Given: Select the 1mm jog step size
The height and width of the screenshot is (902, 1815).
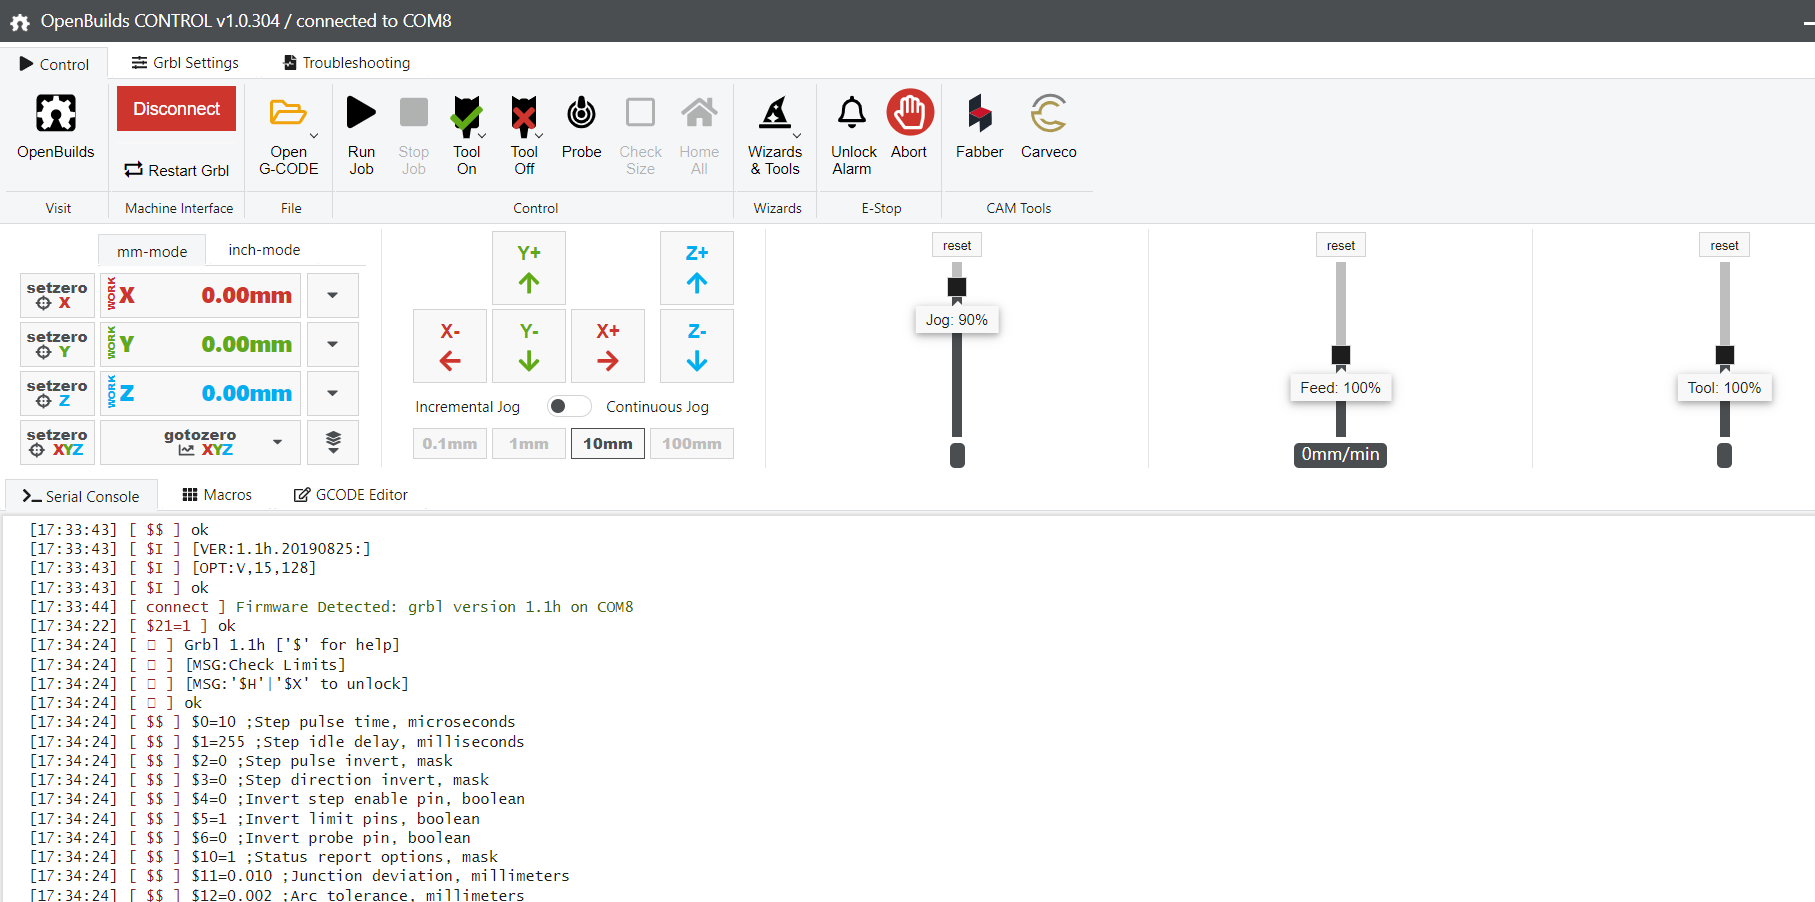Looking at the screenshot, I should point(529,443).
